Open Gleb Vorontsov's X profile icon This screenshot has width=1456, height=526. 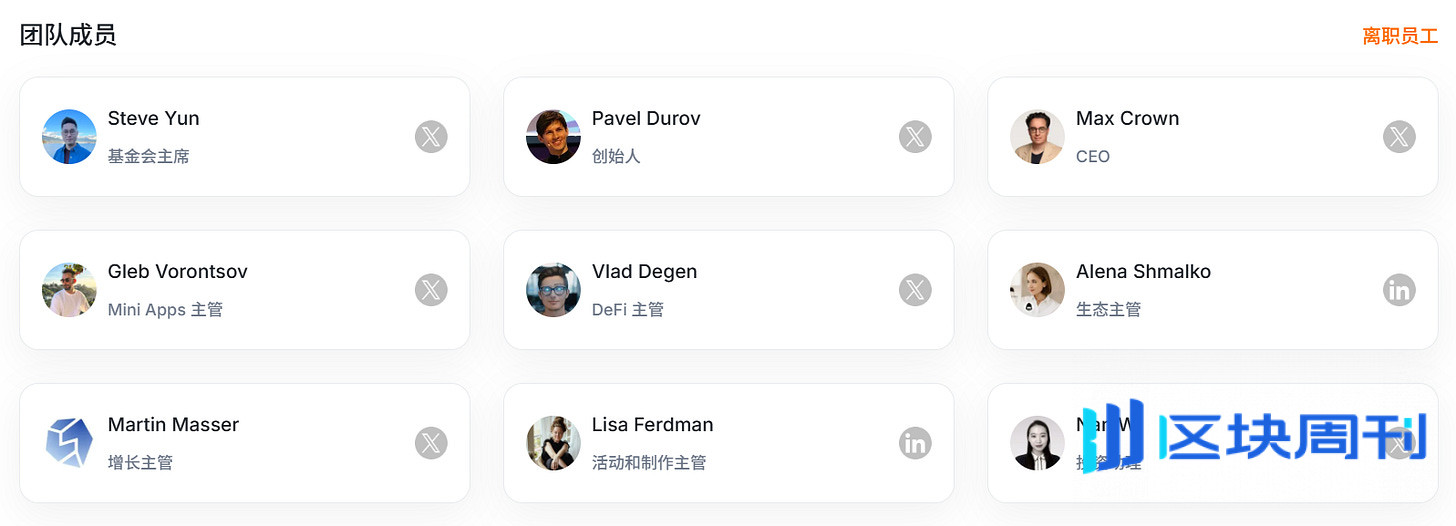(x=431, y=290)
